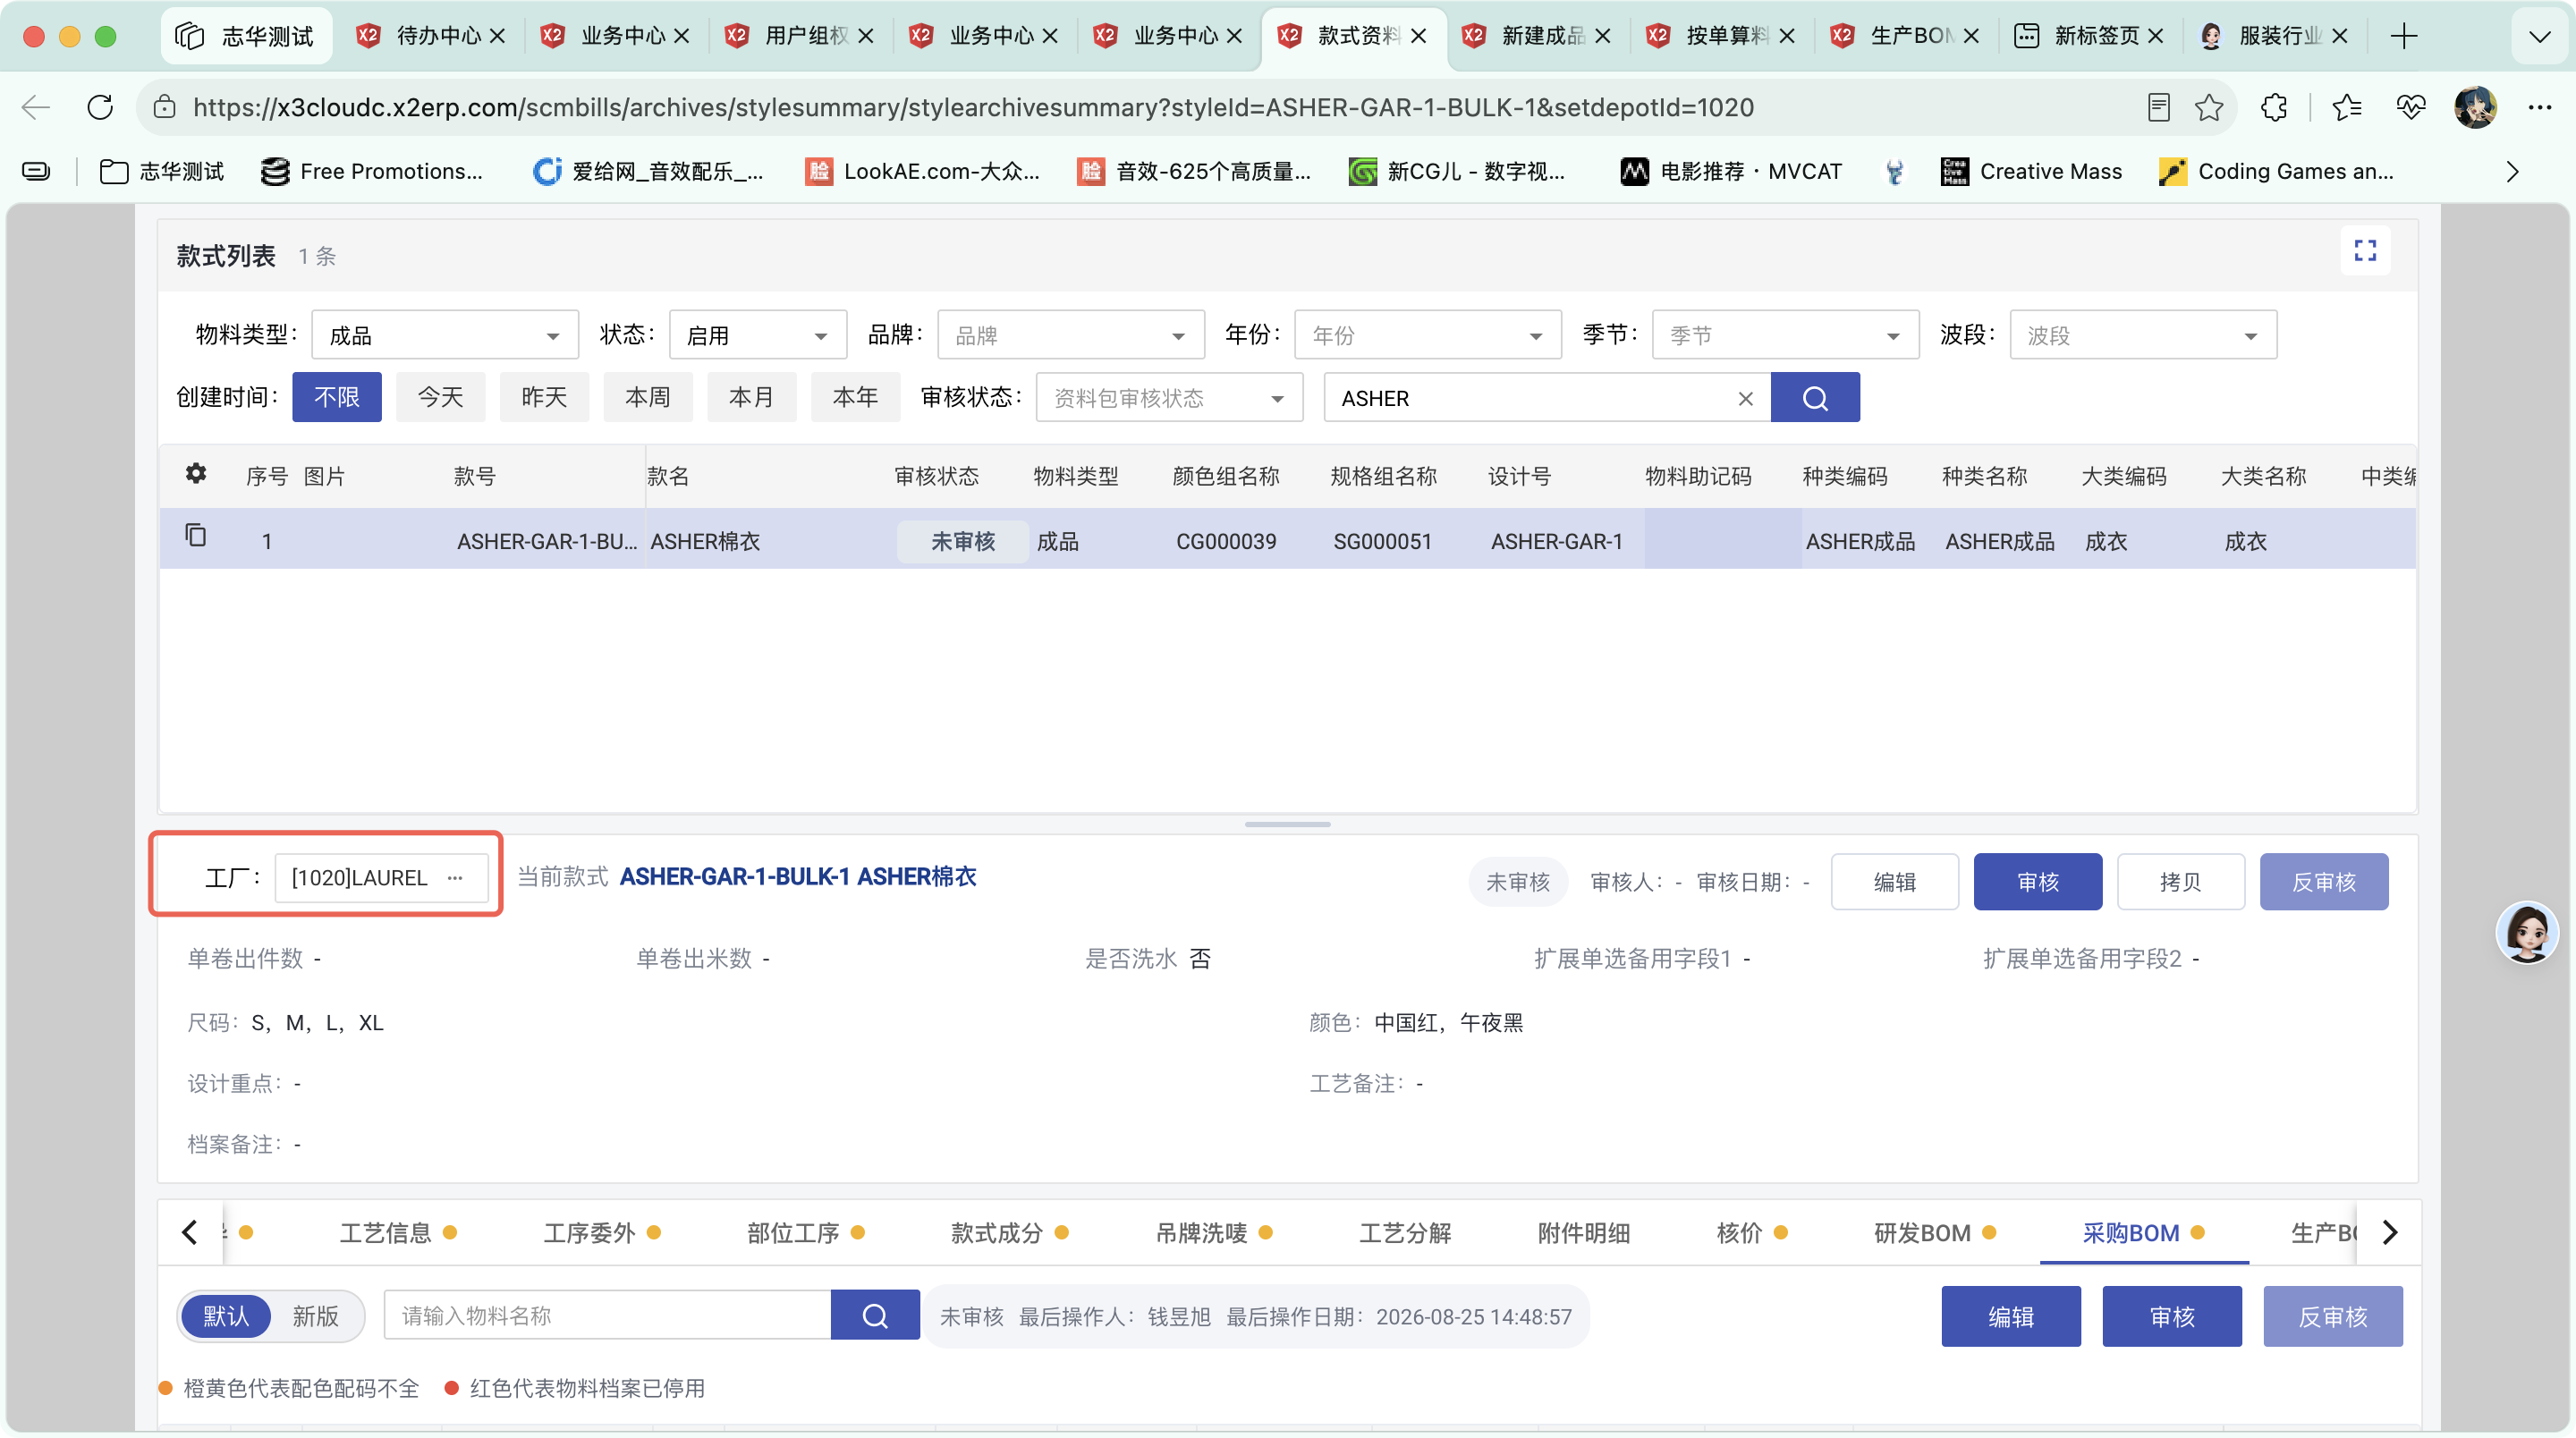Click the material name search button
The width and height of the screenshot is (2576, 1438).
875,1316
